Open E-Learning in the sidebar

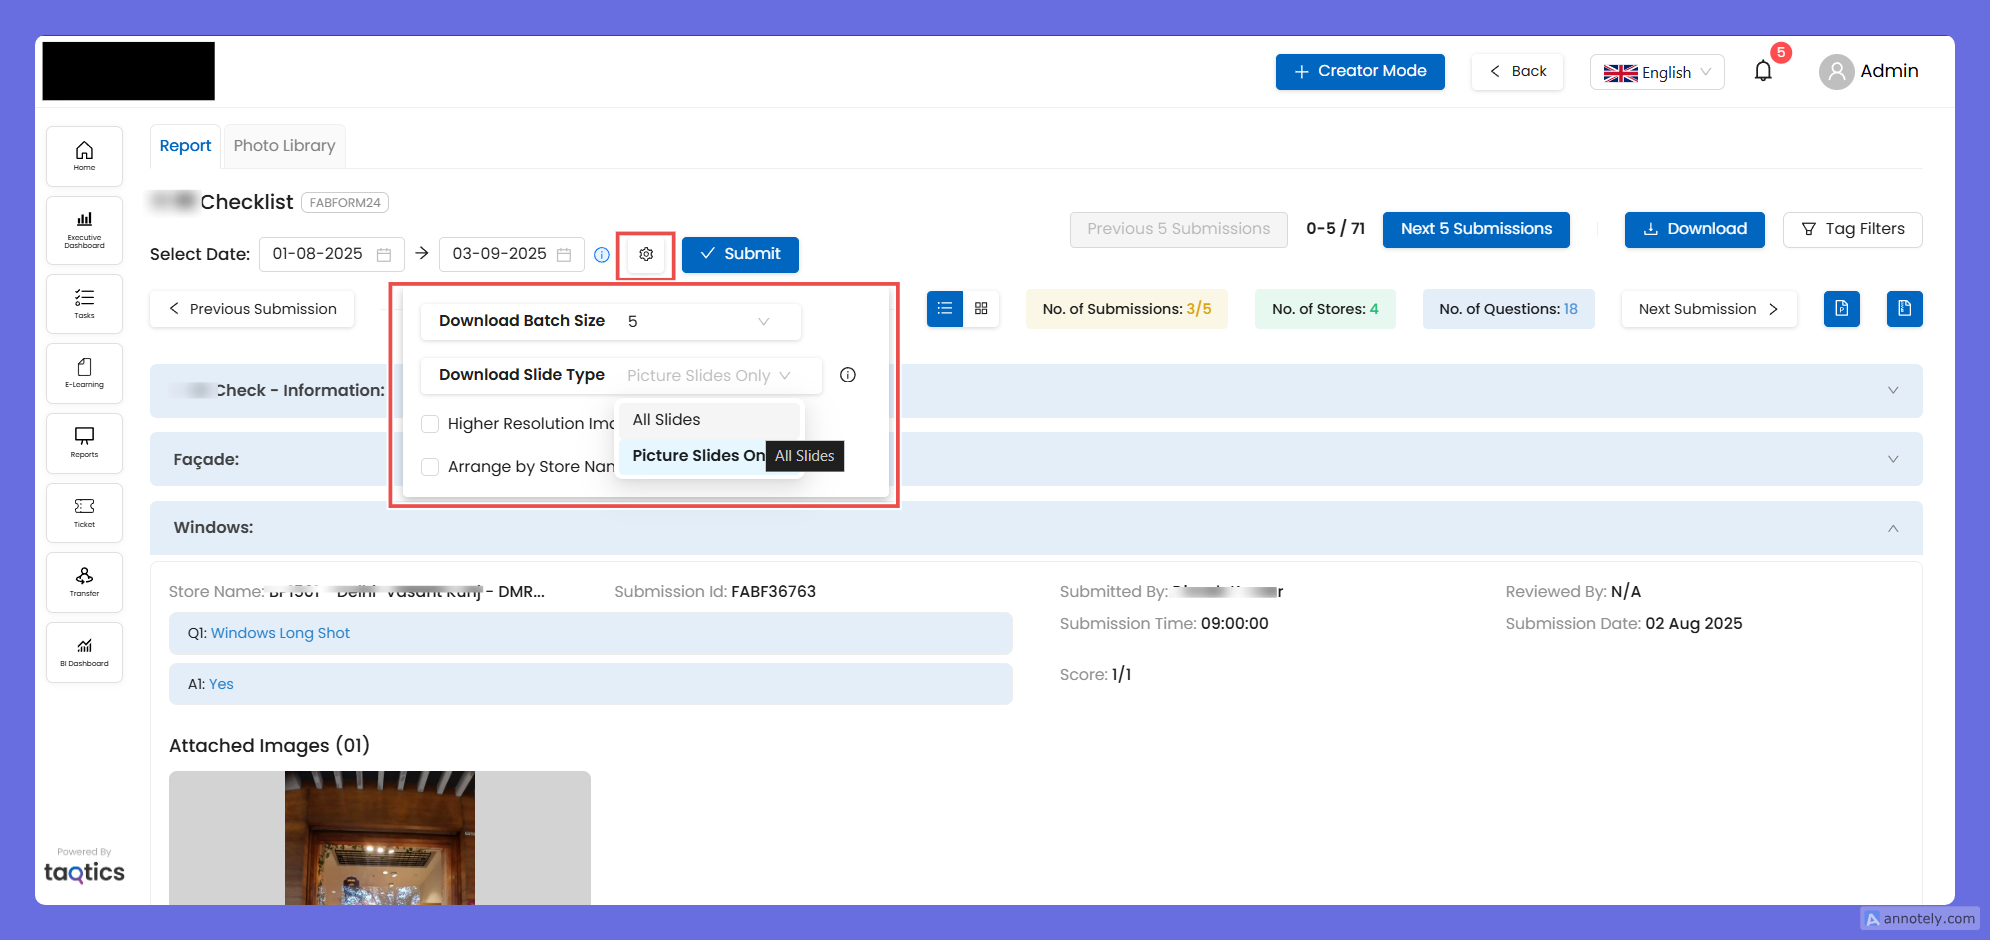coord(84,373)
